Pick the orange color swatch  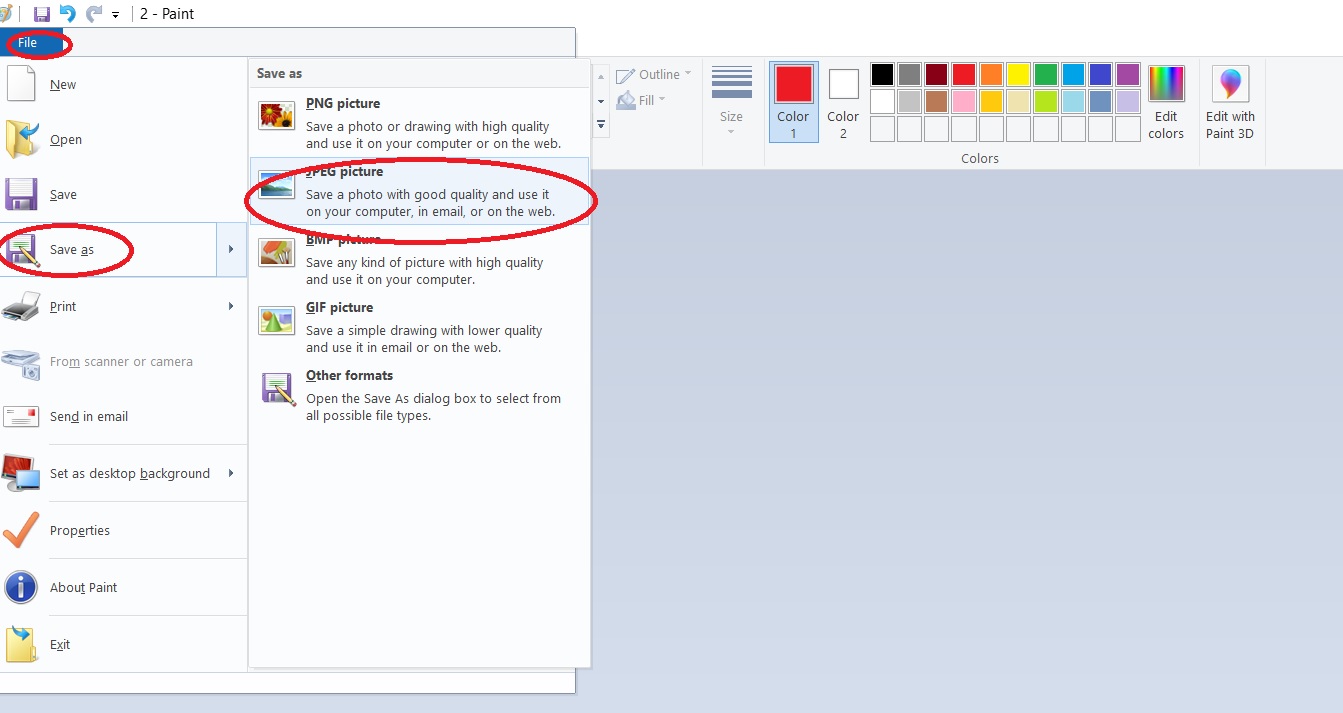[991, 75]
